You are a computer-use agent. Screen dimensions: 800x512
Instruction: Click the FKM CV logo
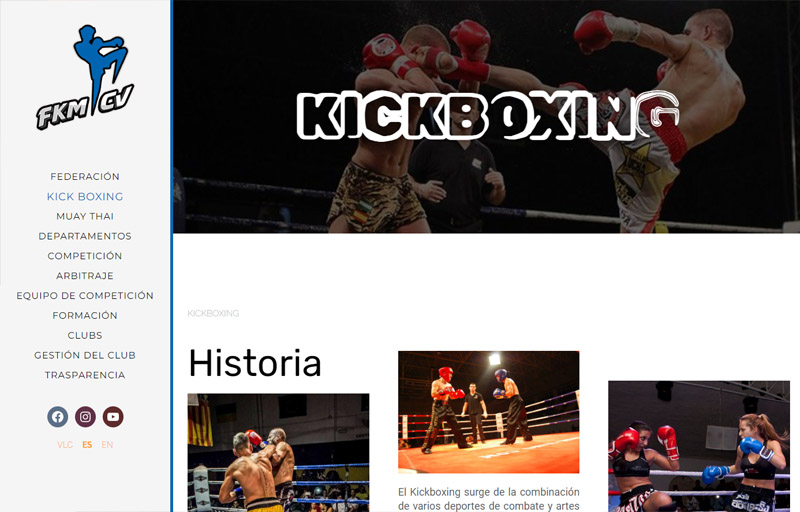pos(85,77)
